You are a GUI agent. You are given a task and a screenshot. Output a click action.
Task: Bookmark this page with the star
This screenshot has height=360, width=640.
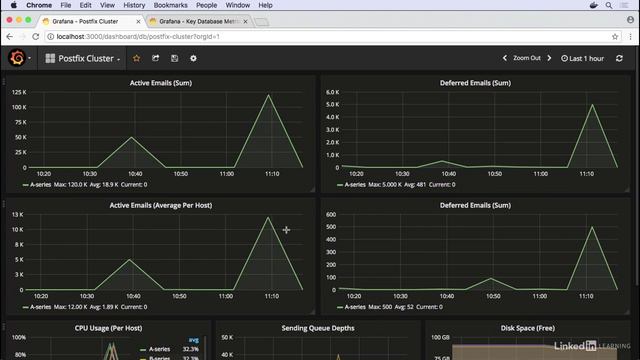tap(615, 37)
